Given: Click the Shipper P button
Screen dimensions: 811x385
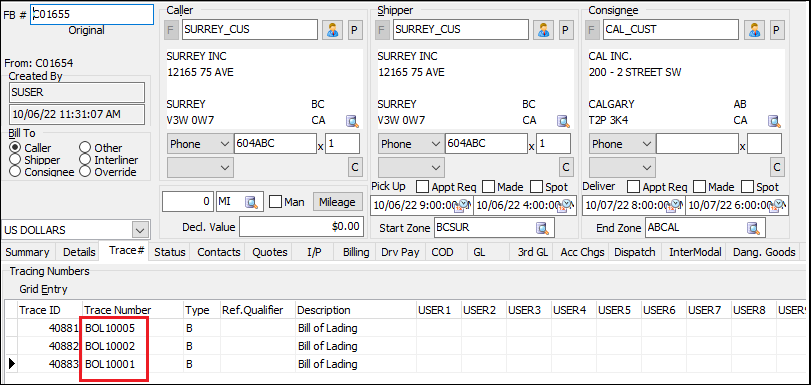Looking at the screenshot, I should pos(565,30).
